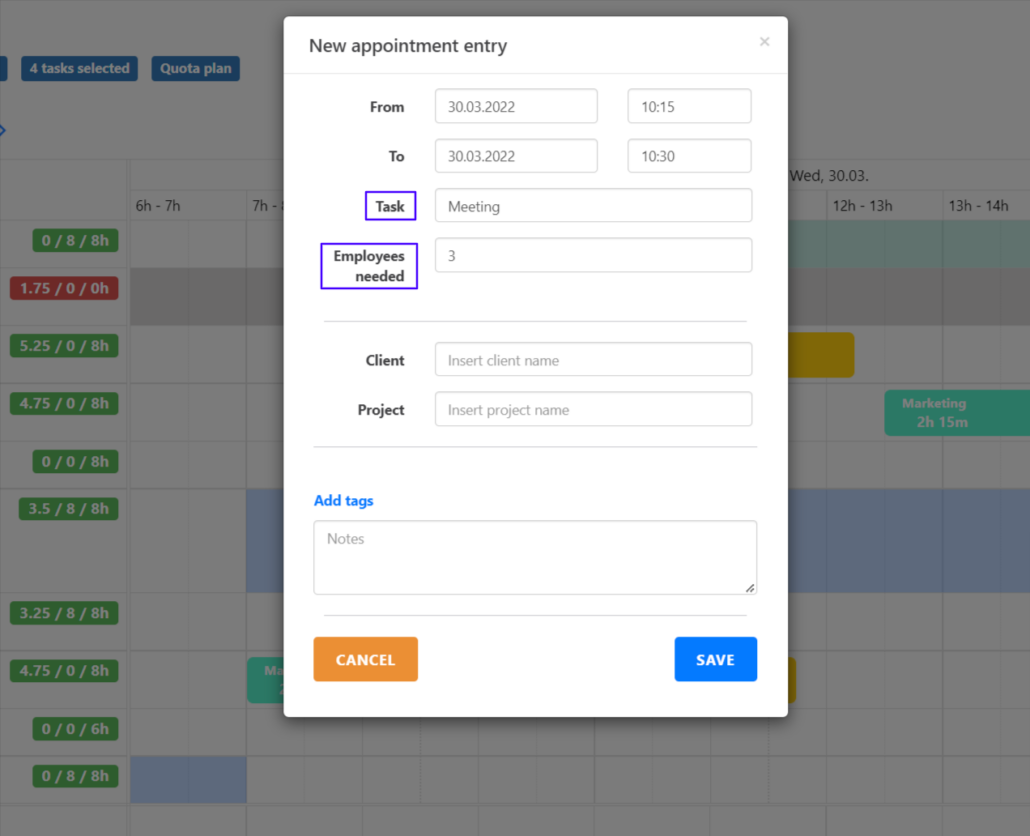
Task: Click the red 1.75 / 0 / 0h badge
Action: 64,288
